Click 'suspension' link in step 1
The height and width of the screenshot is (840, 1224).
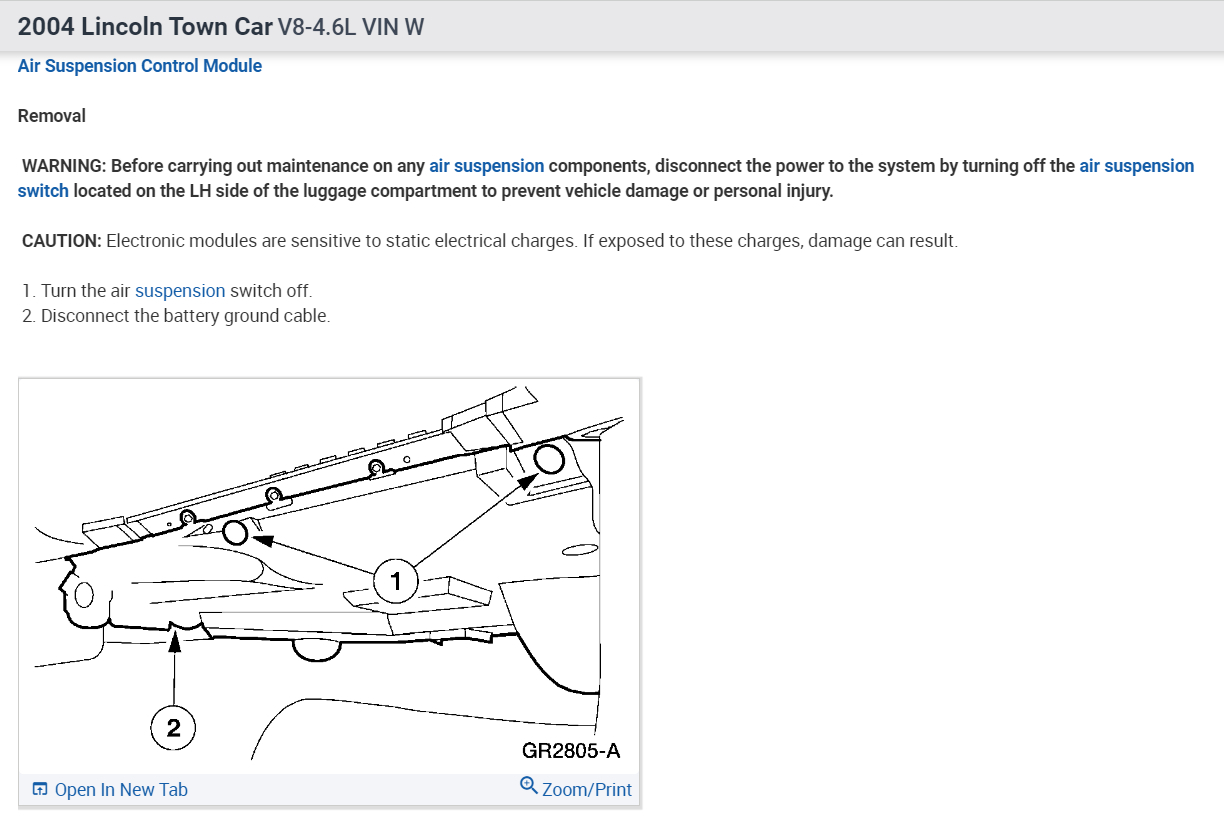click(x=180, y=291)
